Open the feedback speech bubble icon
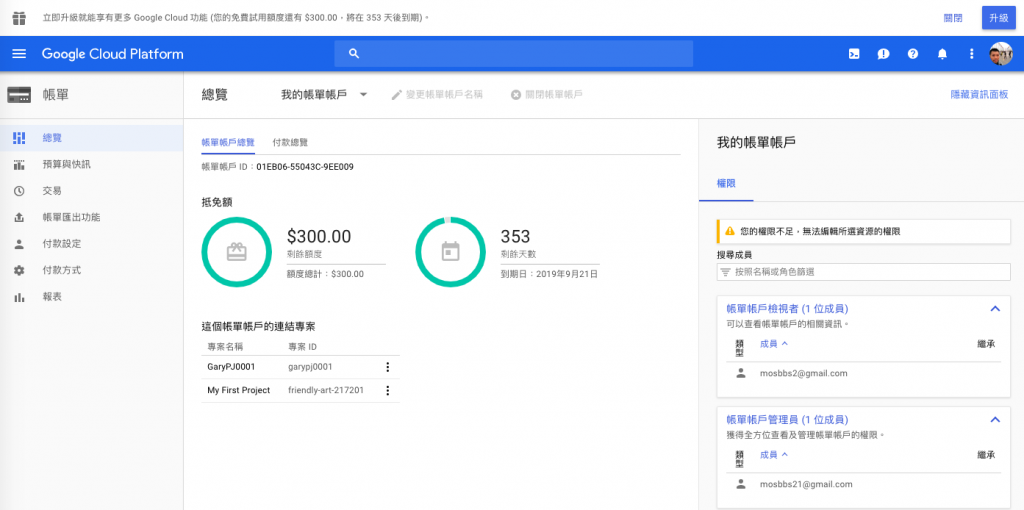 (x=883, y=54)
